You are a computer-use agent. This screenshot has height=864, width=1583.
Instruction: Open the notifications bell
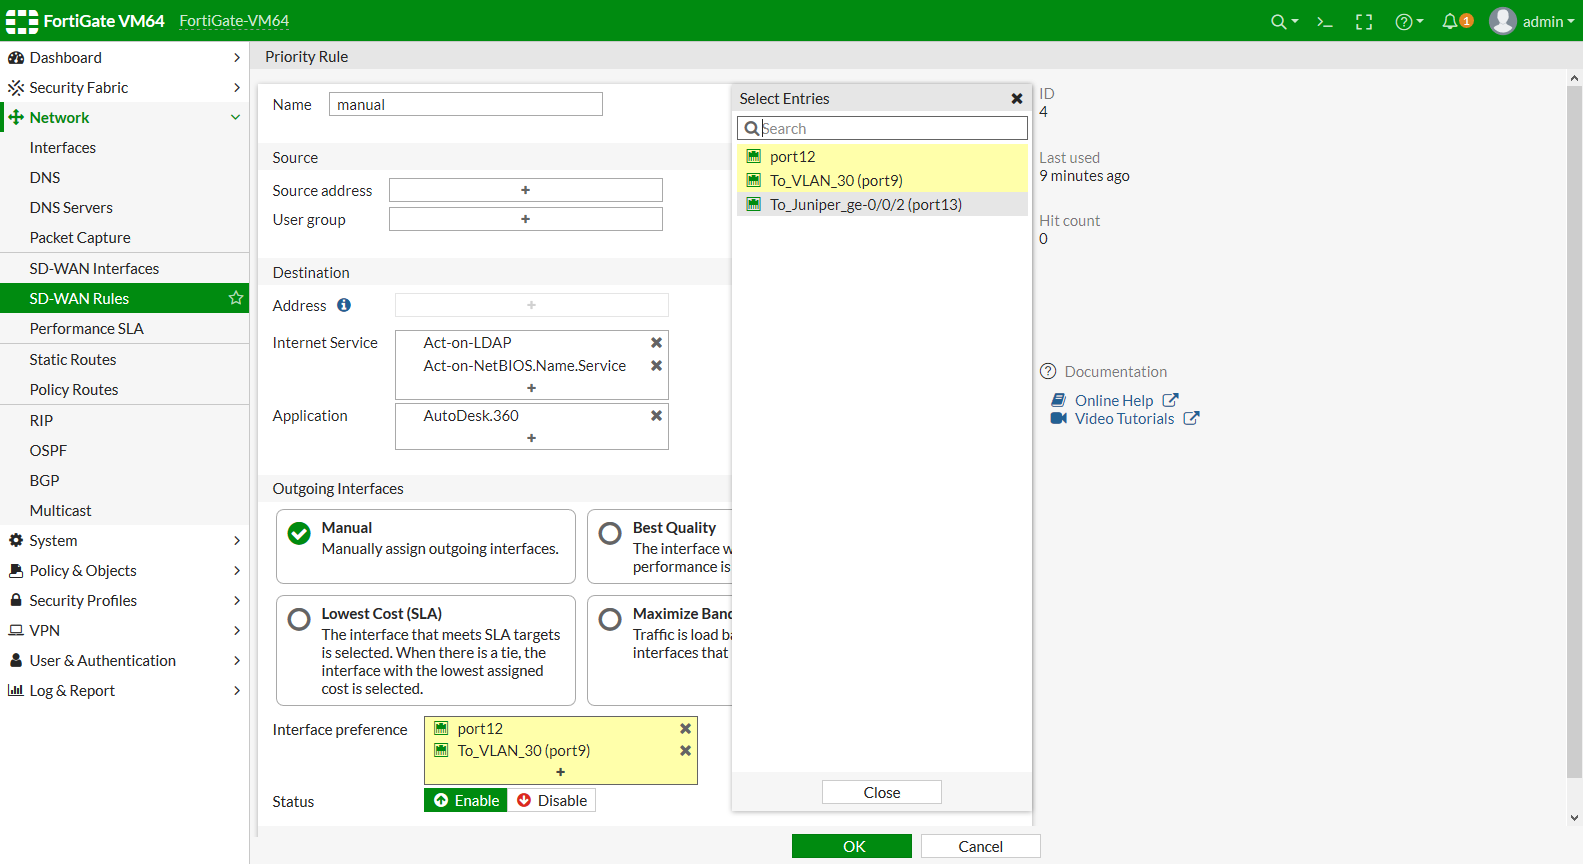pyautogui.click(x=1456, y=21)
